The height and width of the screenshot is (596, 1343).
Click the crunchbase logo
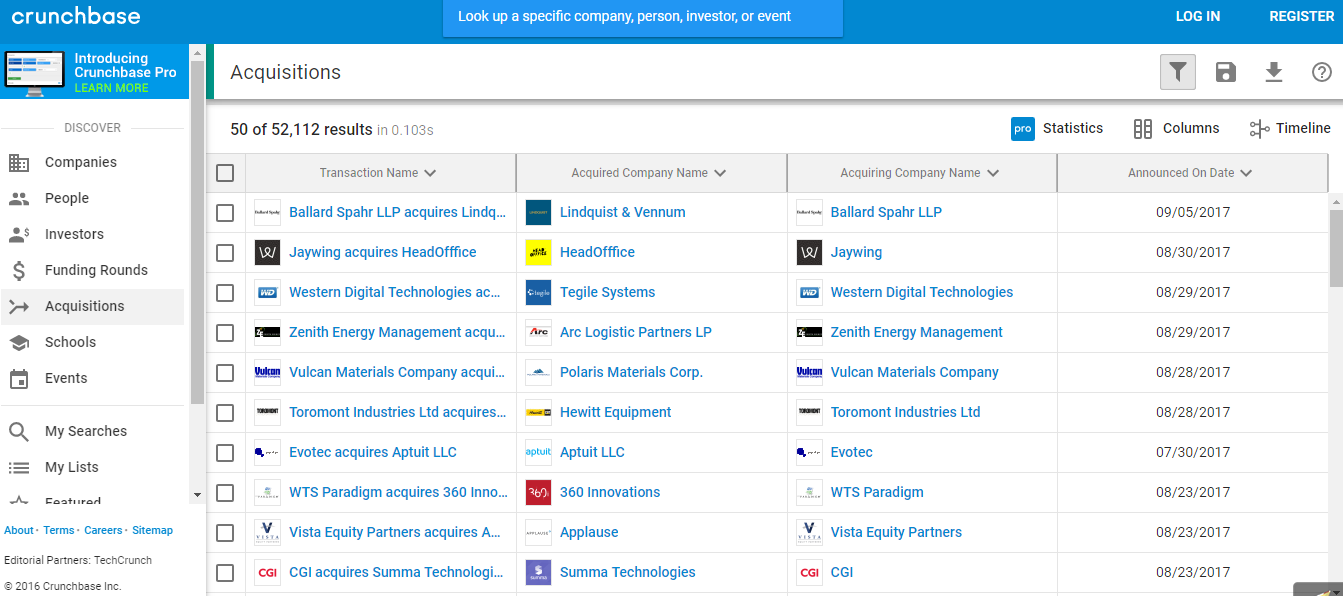tap(76, 16)
